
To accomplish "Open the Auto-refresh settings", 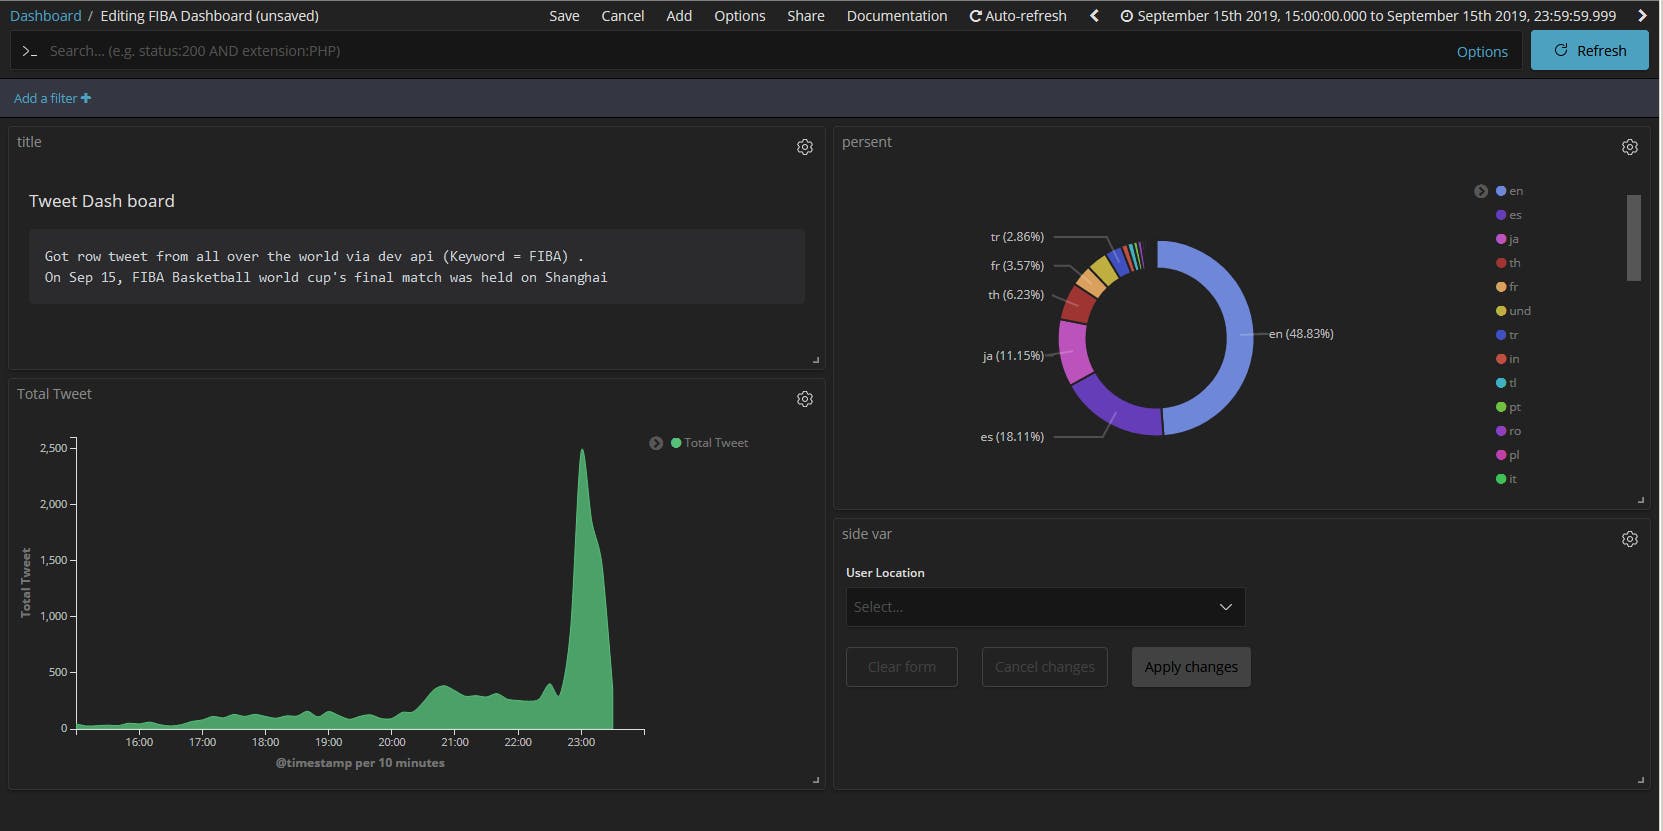I will (x=1018, y=16).
